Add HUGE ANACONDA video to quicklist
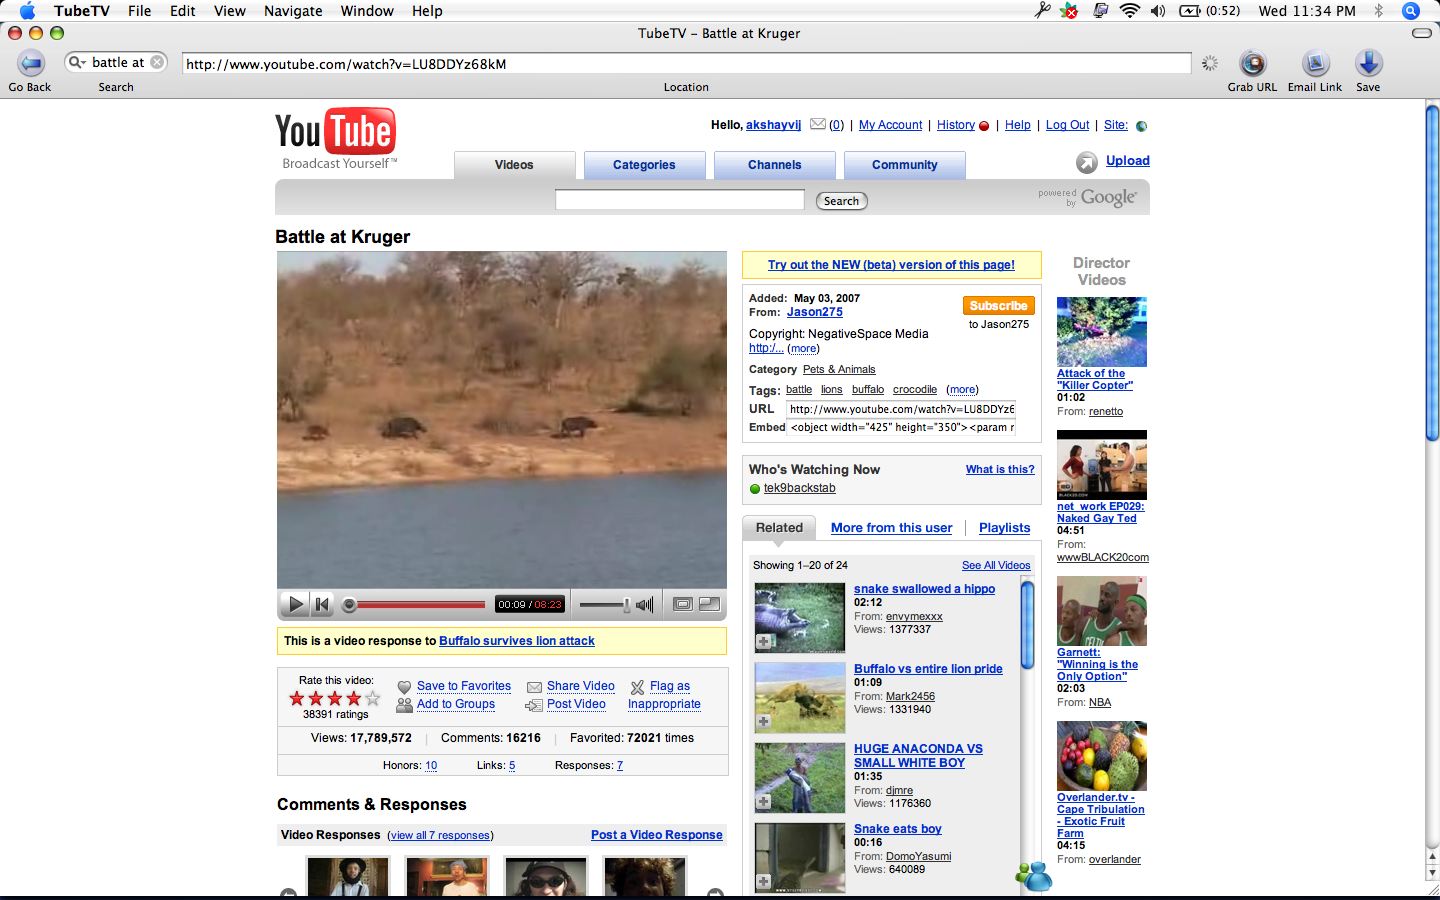This screenshot has width=1440, height=900. [763, 801]
